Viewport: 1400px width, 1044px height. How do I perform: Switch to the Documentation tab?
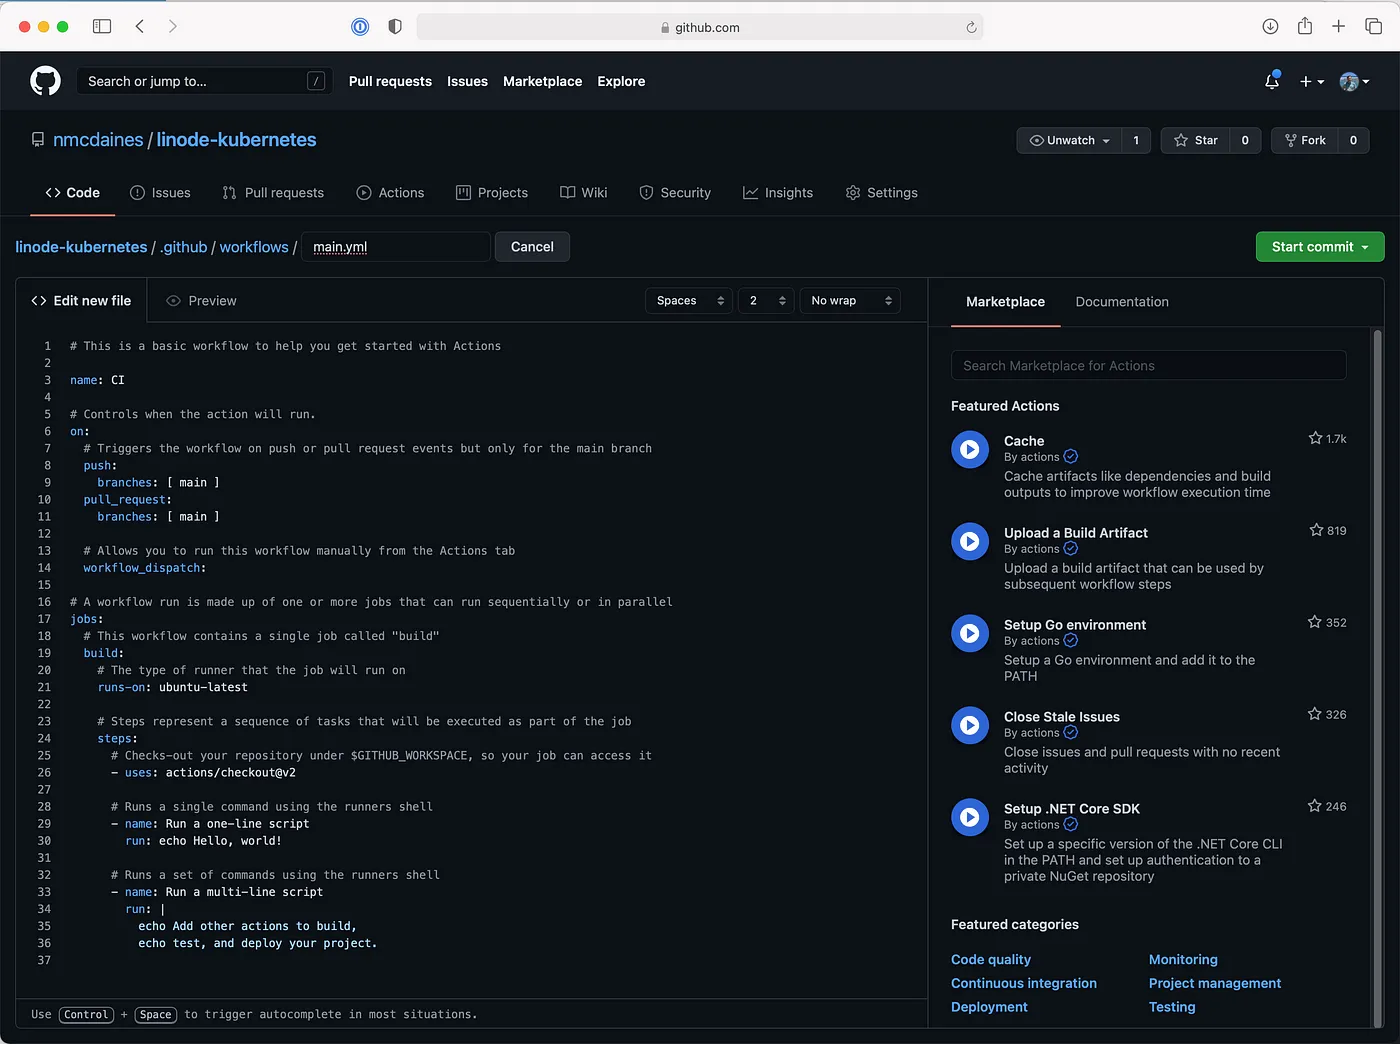1121,302
